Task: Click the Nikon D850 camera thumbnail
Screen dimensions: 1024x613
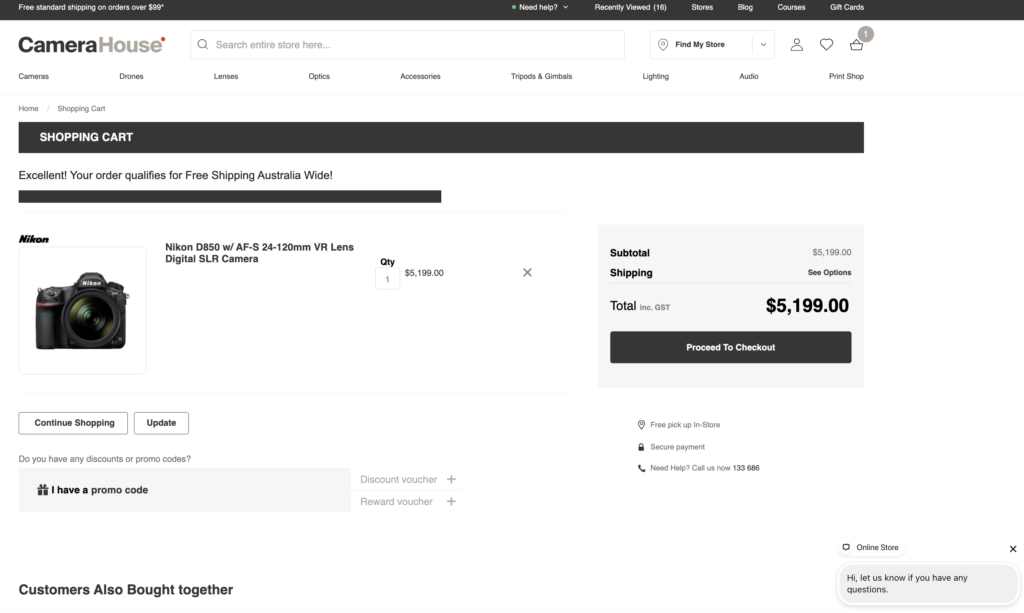Action: point(82,310)
